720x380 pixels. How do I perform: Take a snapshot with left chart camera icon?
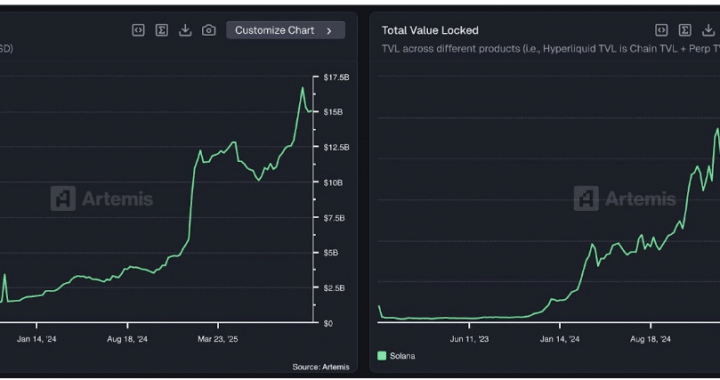click(209, 30)
